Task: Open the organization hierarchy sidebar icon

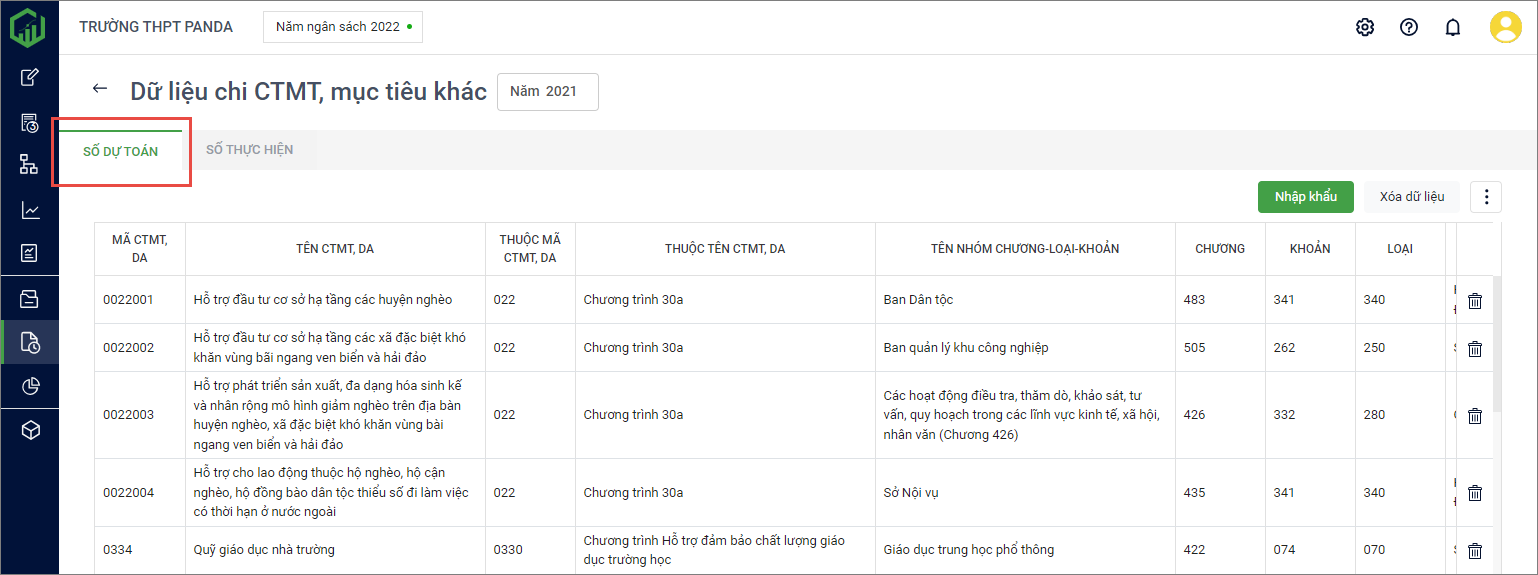Action: [30, 165]
